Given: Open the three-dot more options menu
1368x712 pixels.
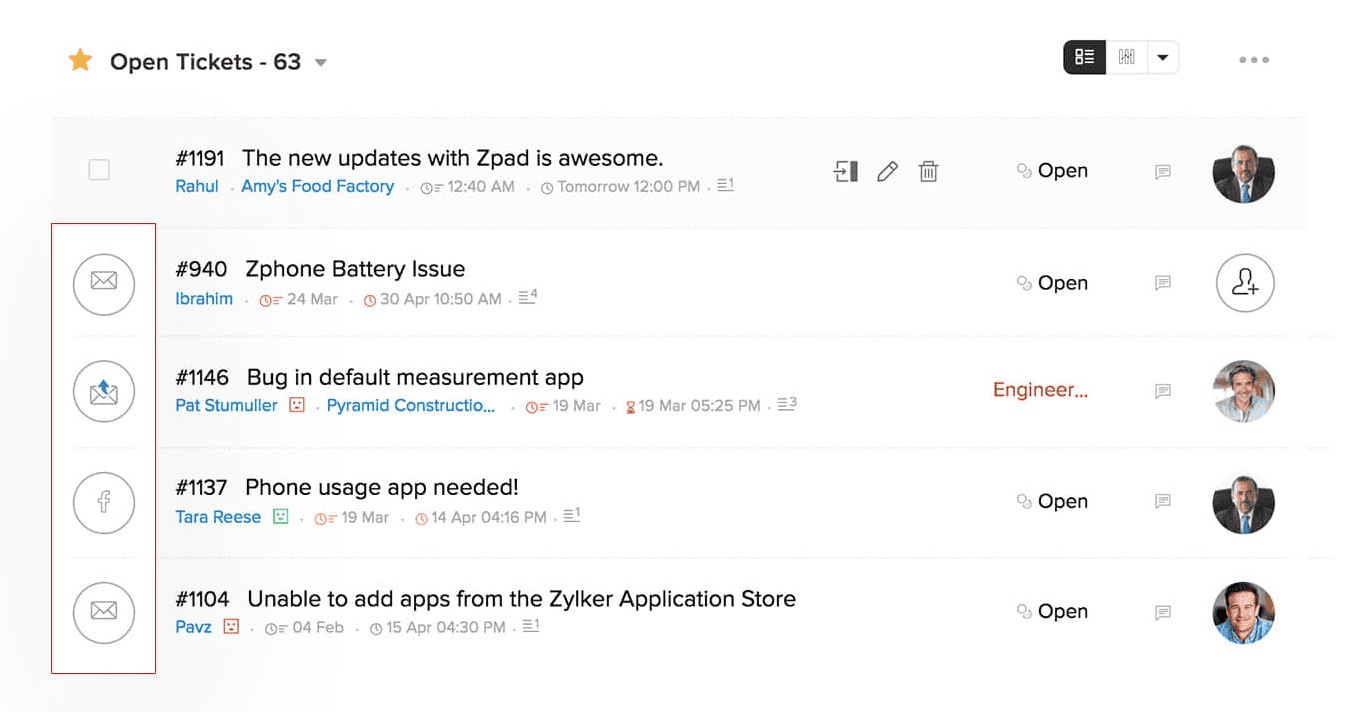Looking at the screenshot, I should [1254, 60].
